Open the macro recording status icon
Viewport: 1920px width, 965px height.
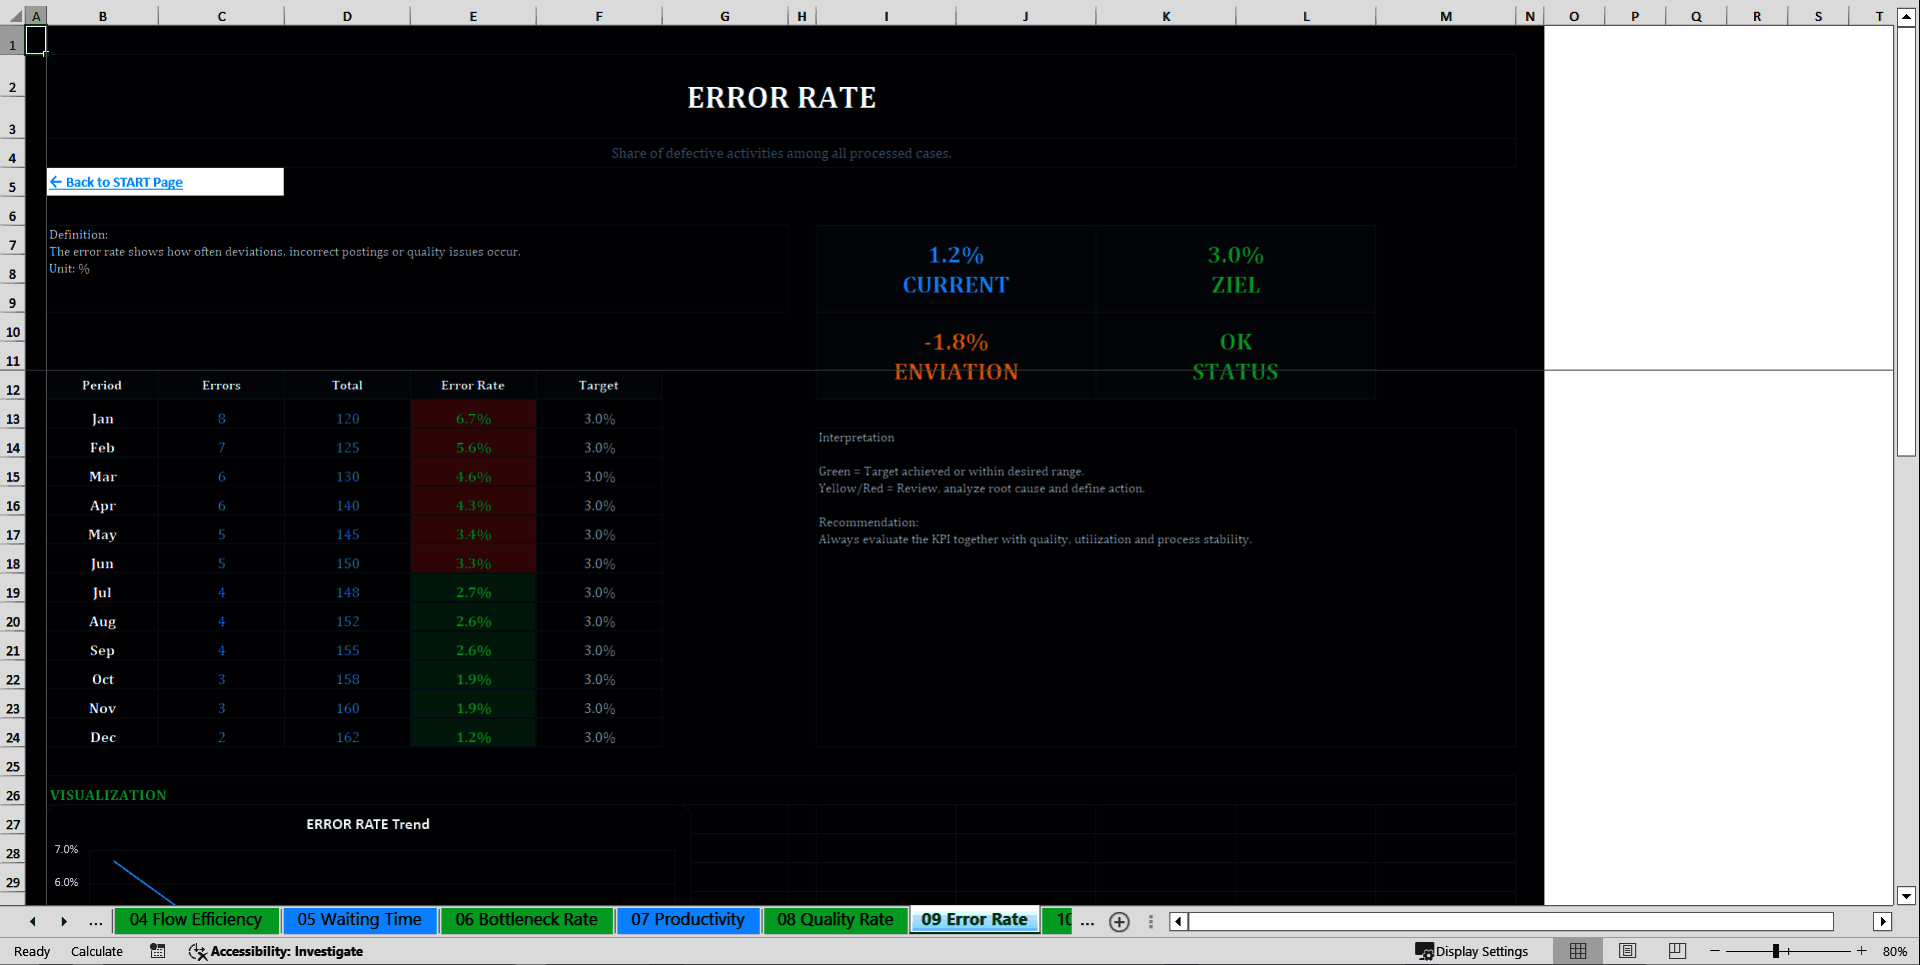157,951
